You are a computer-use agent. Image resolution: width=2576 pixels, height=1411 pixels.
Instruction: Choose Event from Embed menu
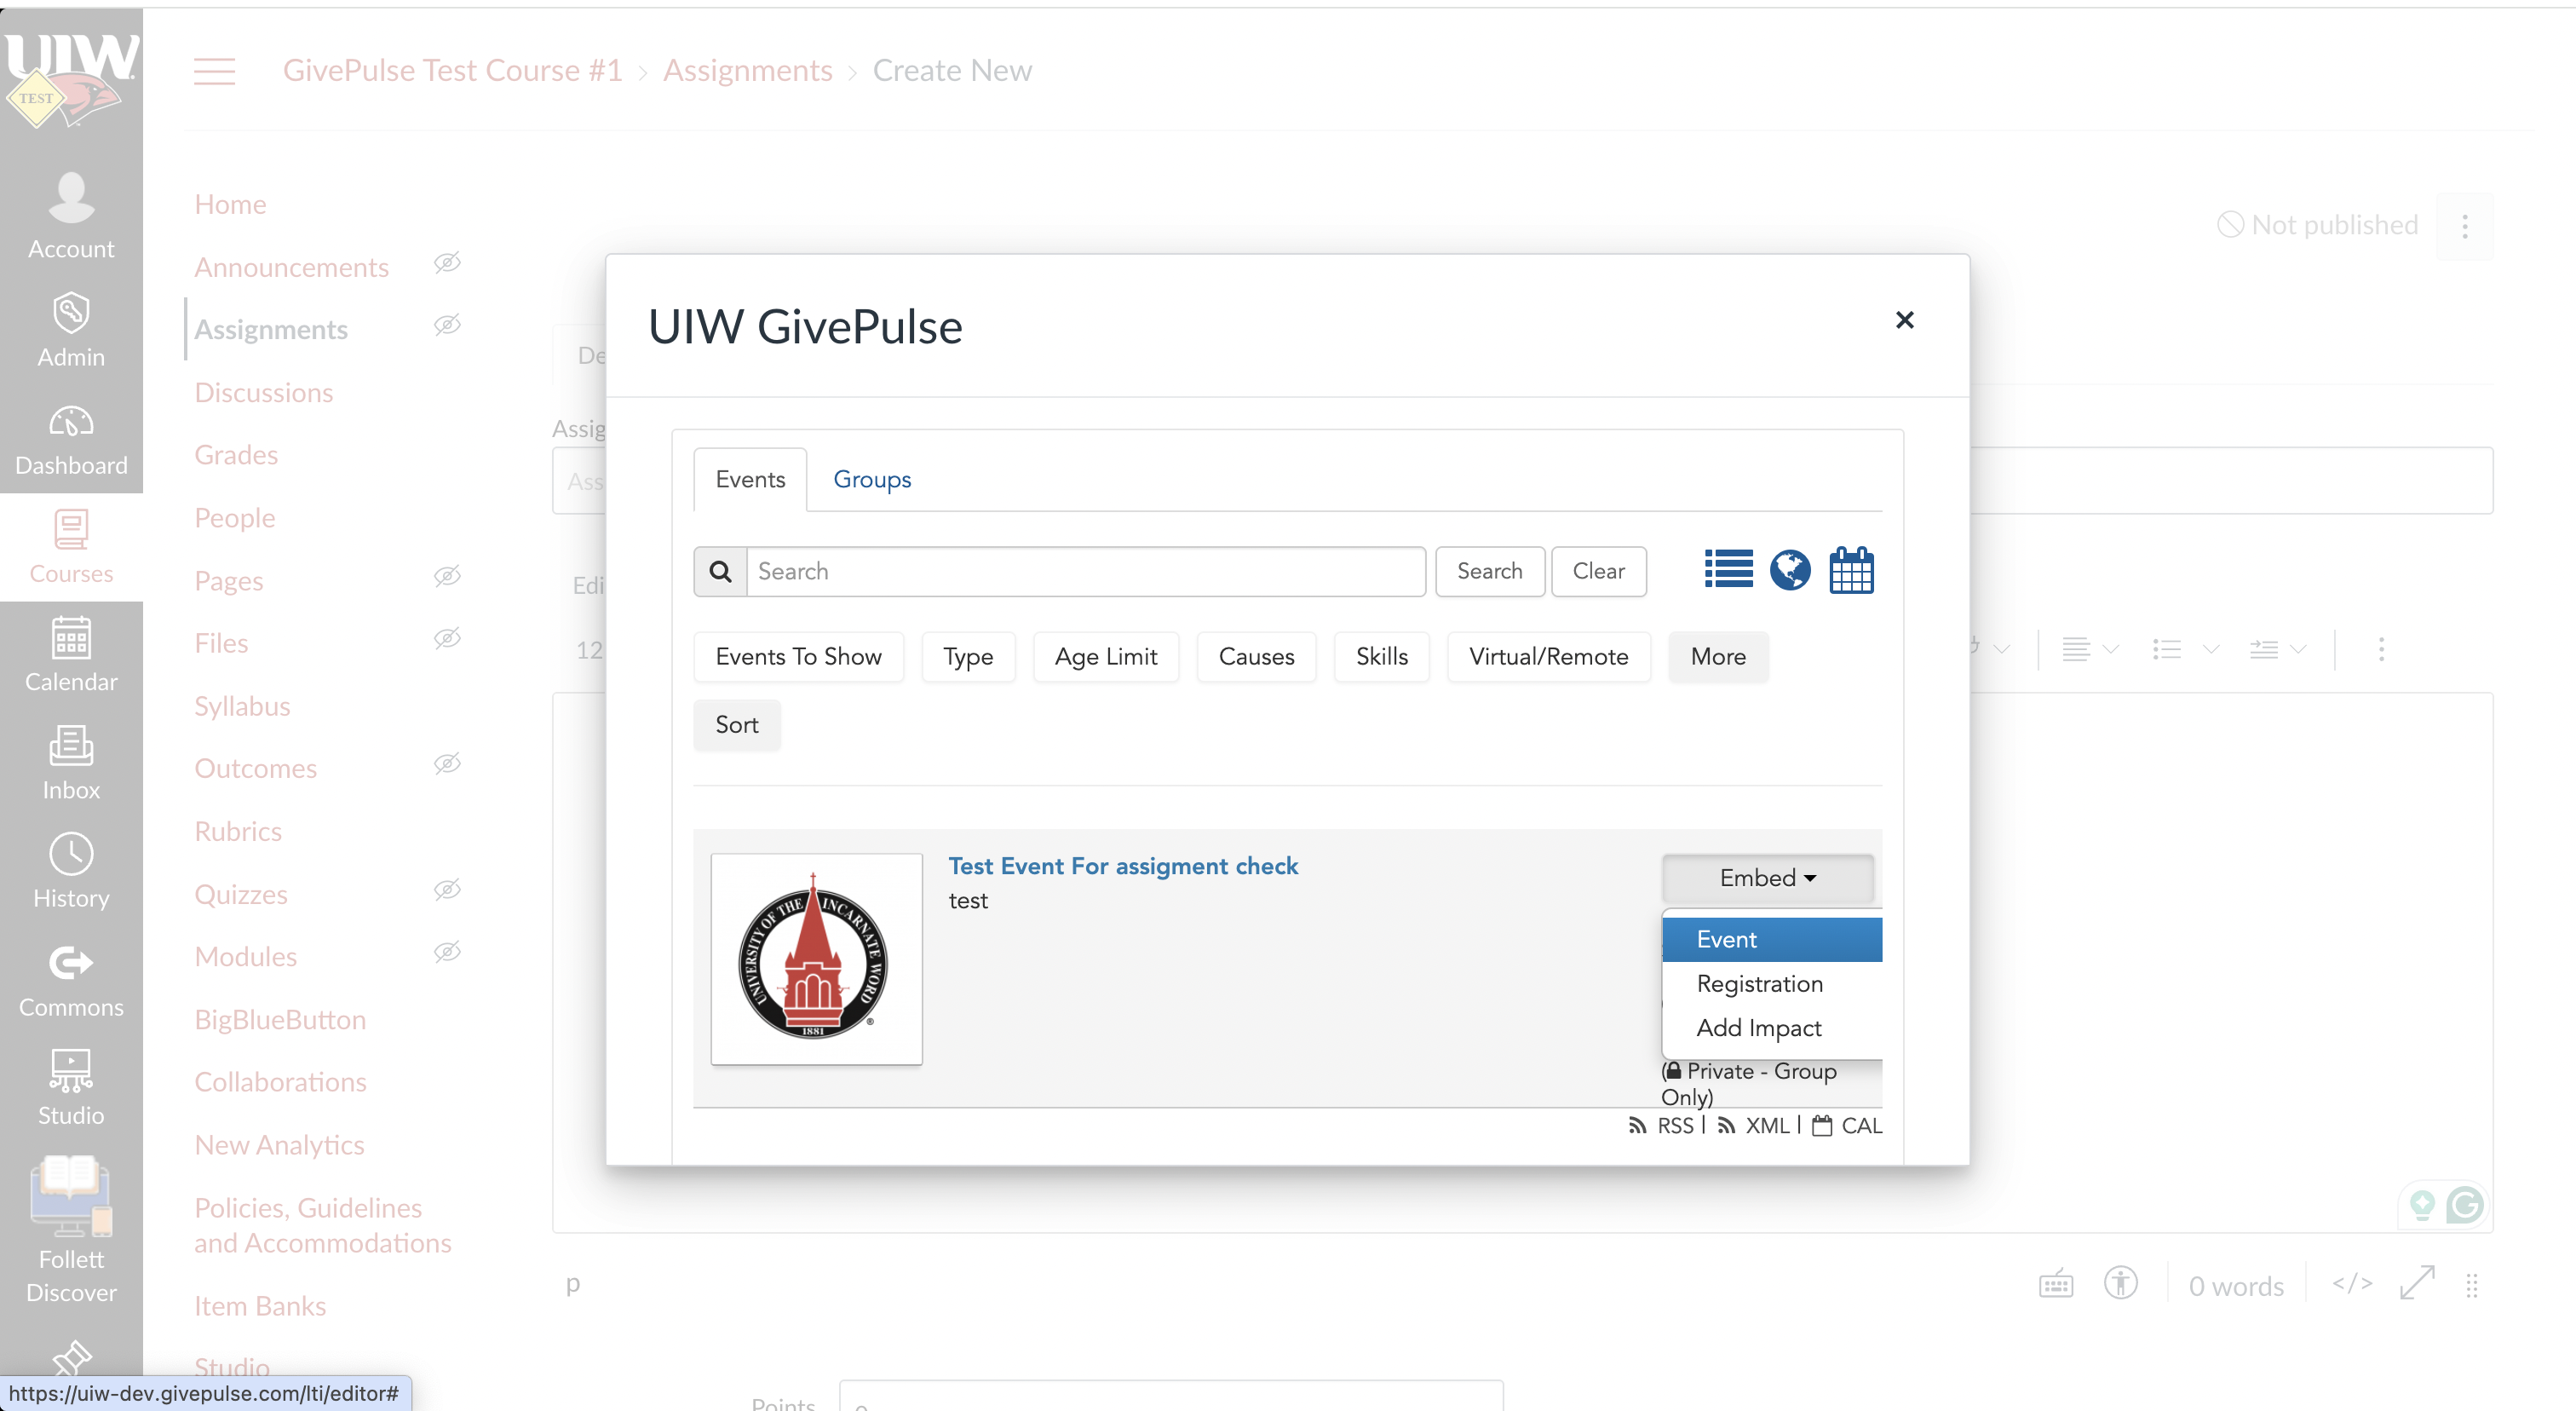click(x=1772, y=939)
